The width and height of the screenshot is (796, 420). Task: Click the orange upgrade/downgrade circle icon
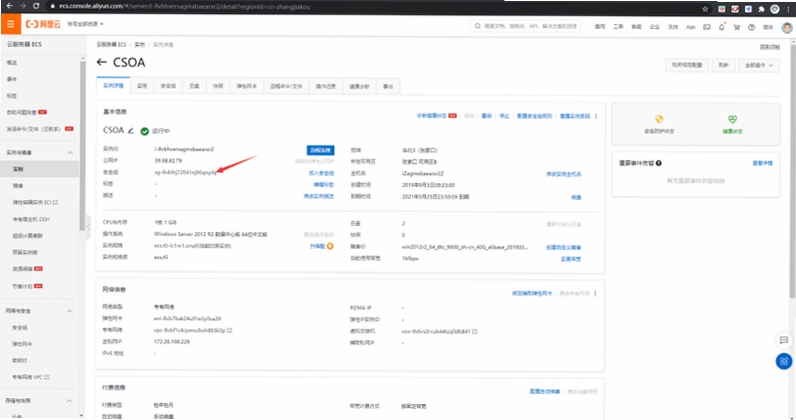(x=330, y=246)
